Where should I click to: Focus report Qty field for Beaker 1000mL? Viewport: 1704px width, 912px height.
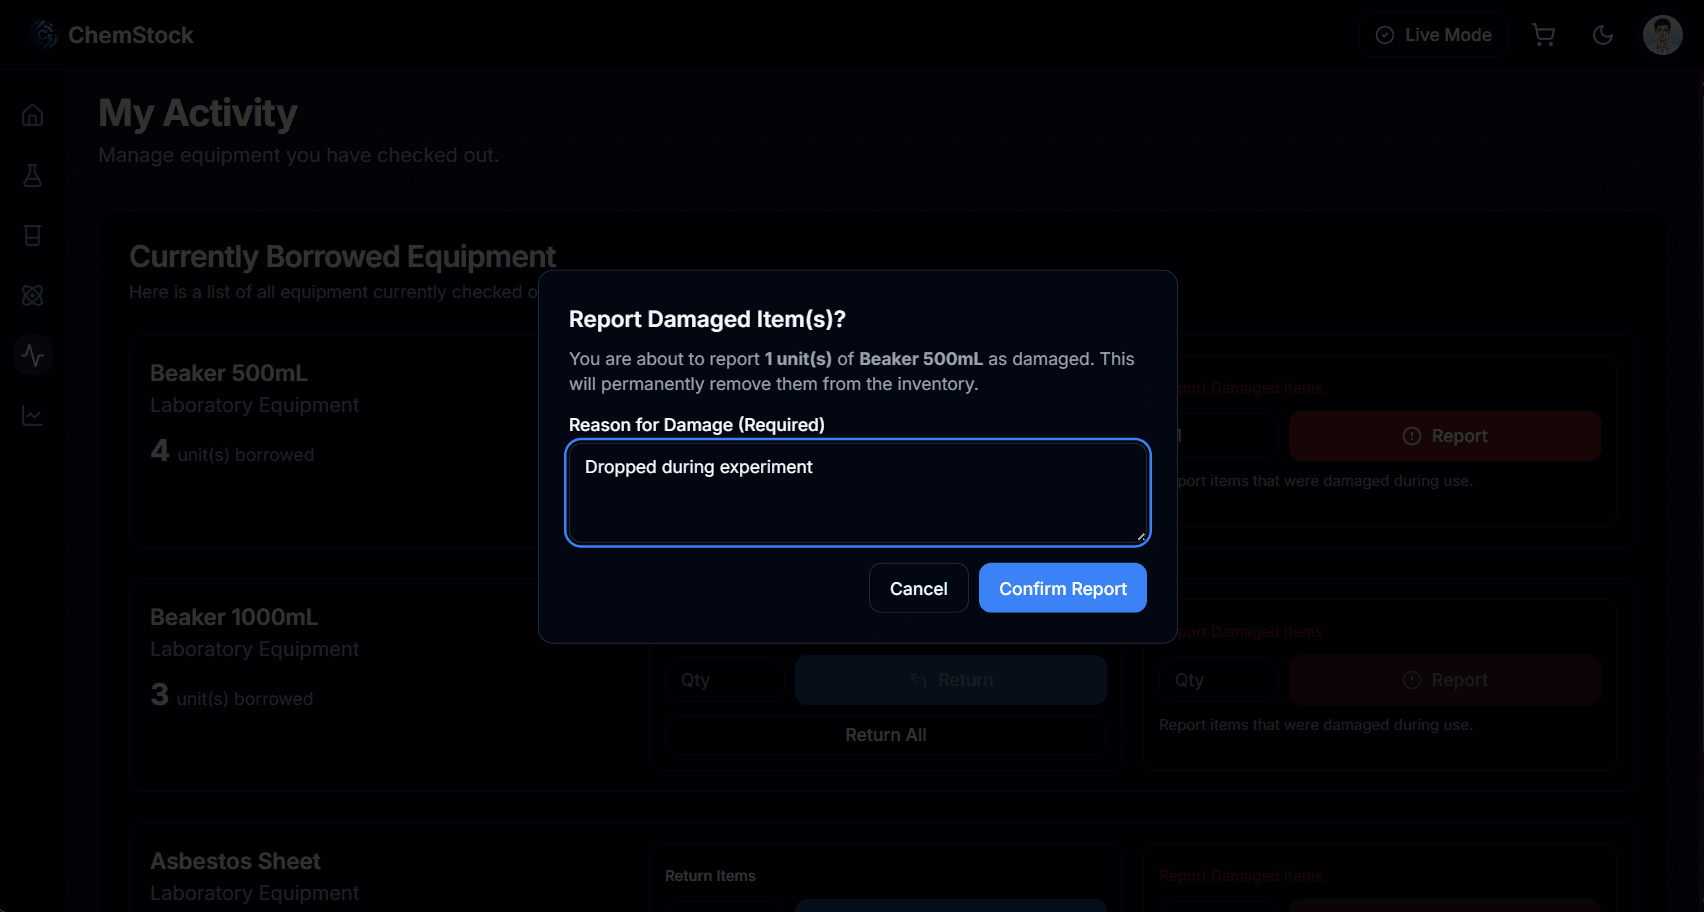pos(1219,680)
